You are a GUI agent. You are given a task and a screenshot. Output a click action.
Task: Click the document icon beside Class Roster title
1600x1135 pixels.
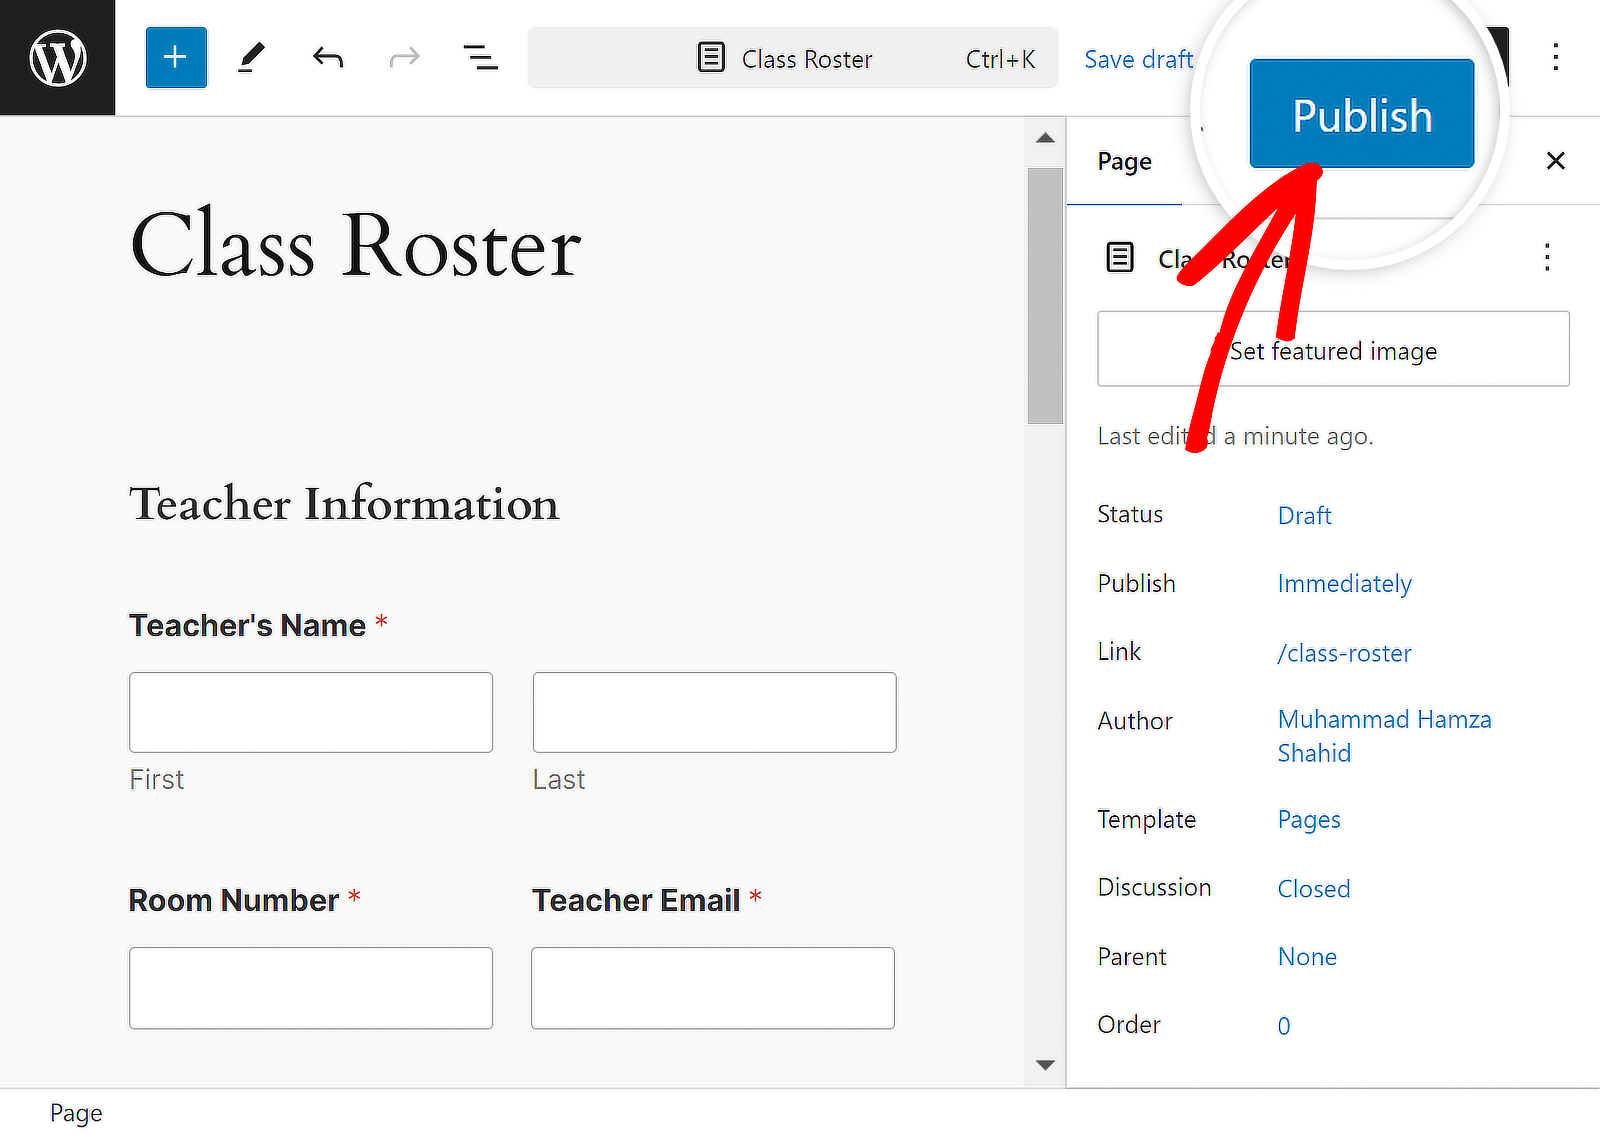coord(711,58)
